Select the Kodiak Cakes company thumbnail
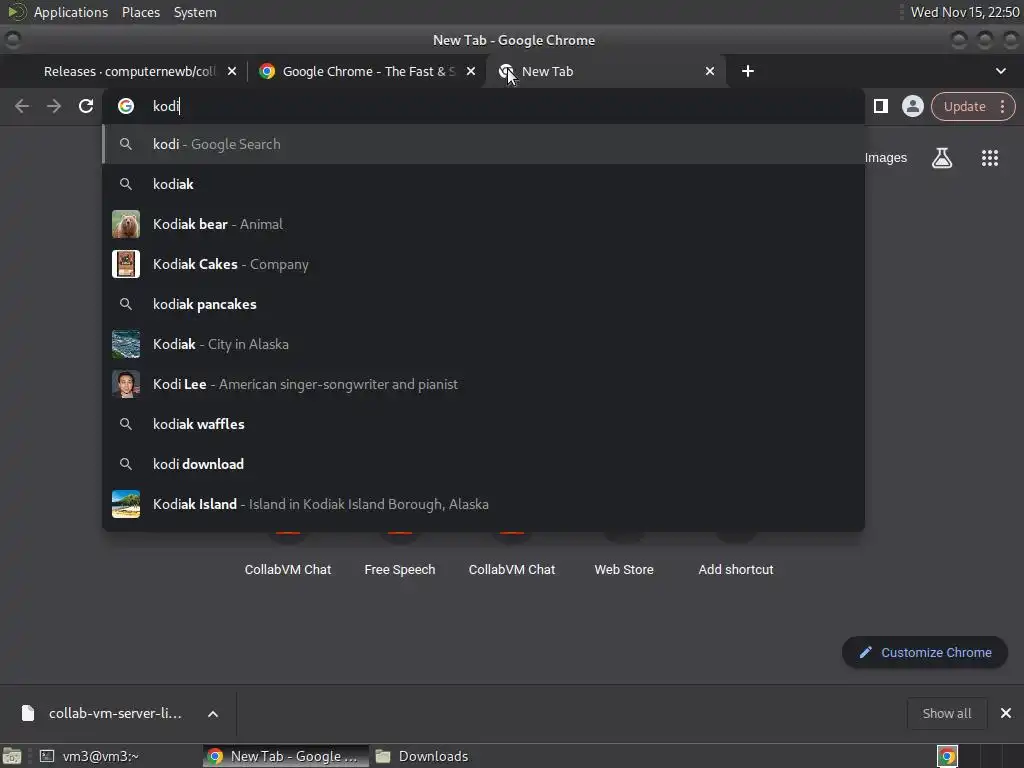The width and height of the screenshot is (1024, 768). (x=126, y=264)
